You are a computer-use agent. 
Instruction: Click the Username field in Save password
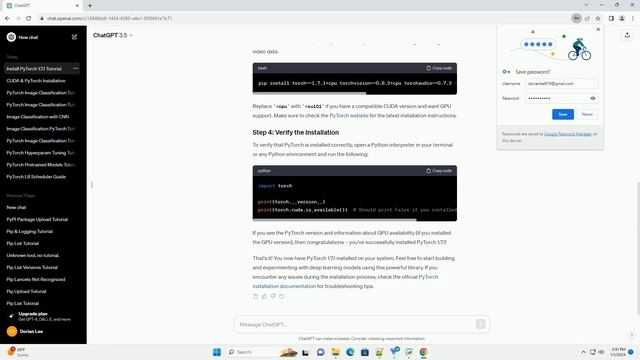click(562, 84)
